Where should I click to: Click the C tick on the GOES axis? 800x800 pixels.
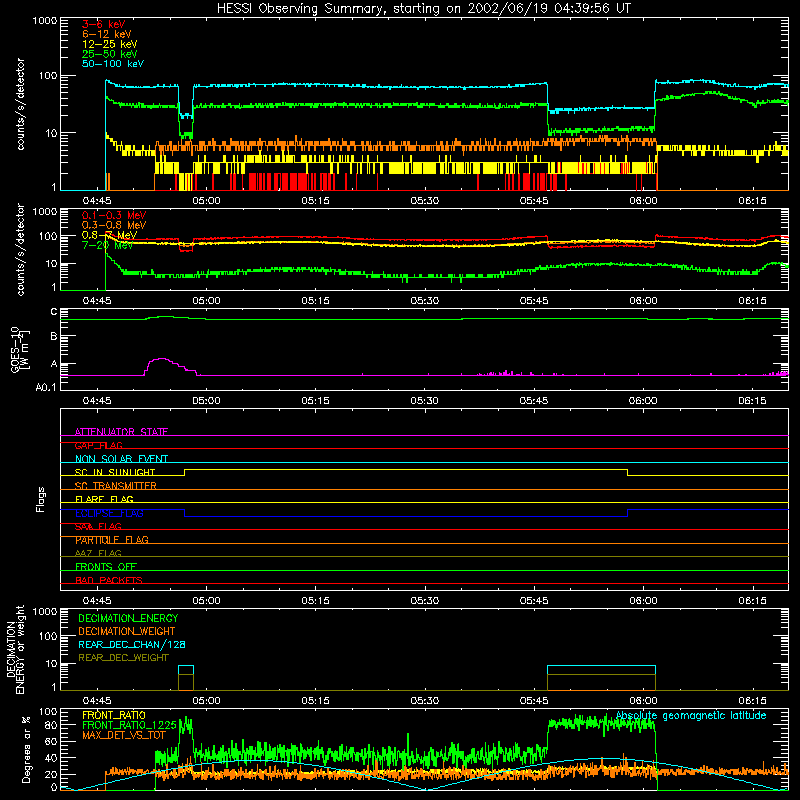coord(54,312)
